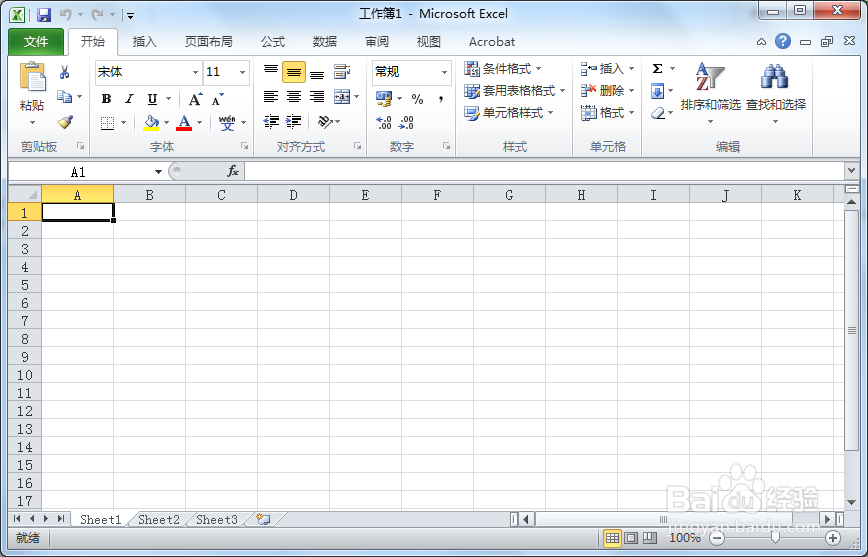Click the Undo arrow icon
Screen dimensions: 868x557
coord(65,15)
